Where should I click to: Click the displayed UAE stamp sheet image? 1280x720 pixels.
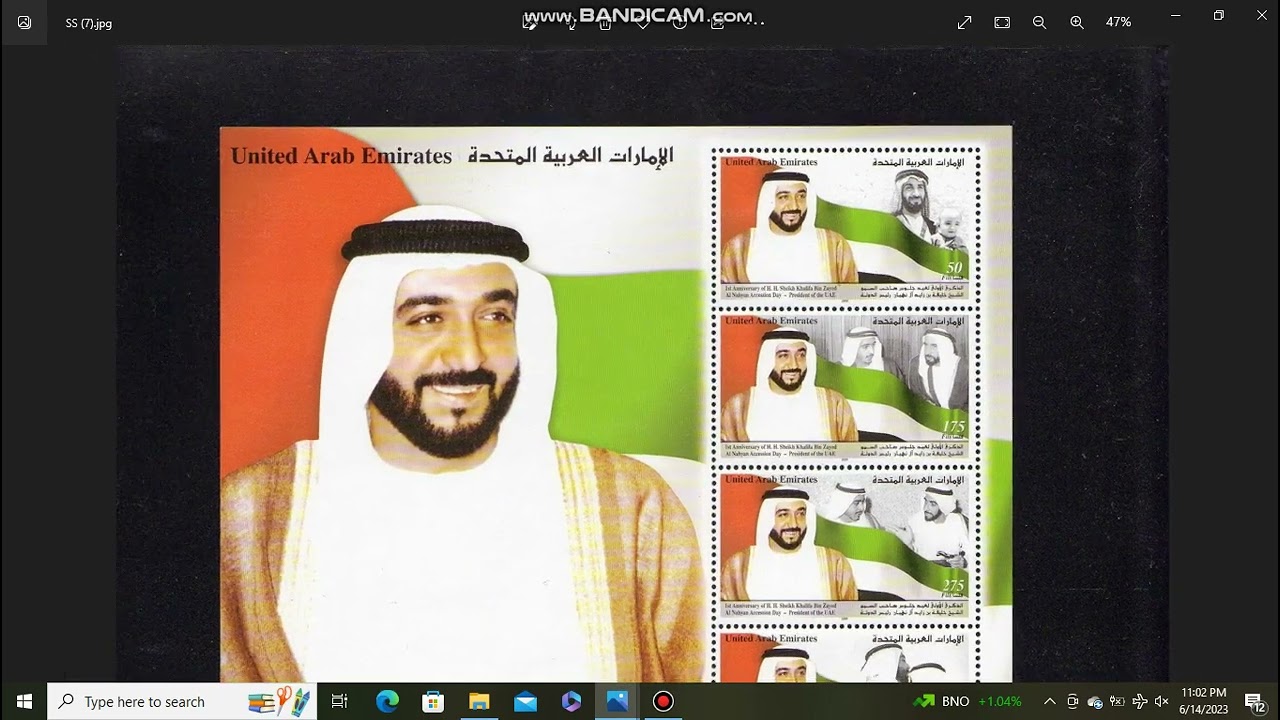click(x=616, y=403)
